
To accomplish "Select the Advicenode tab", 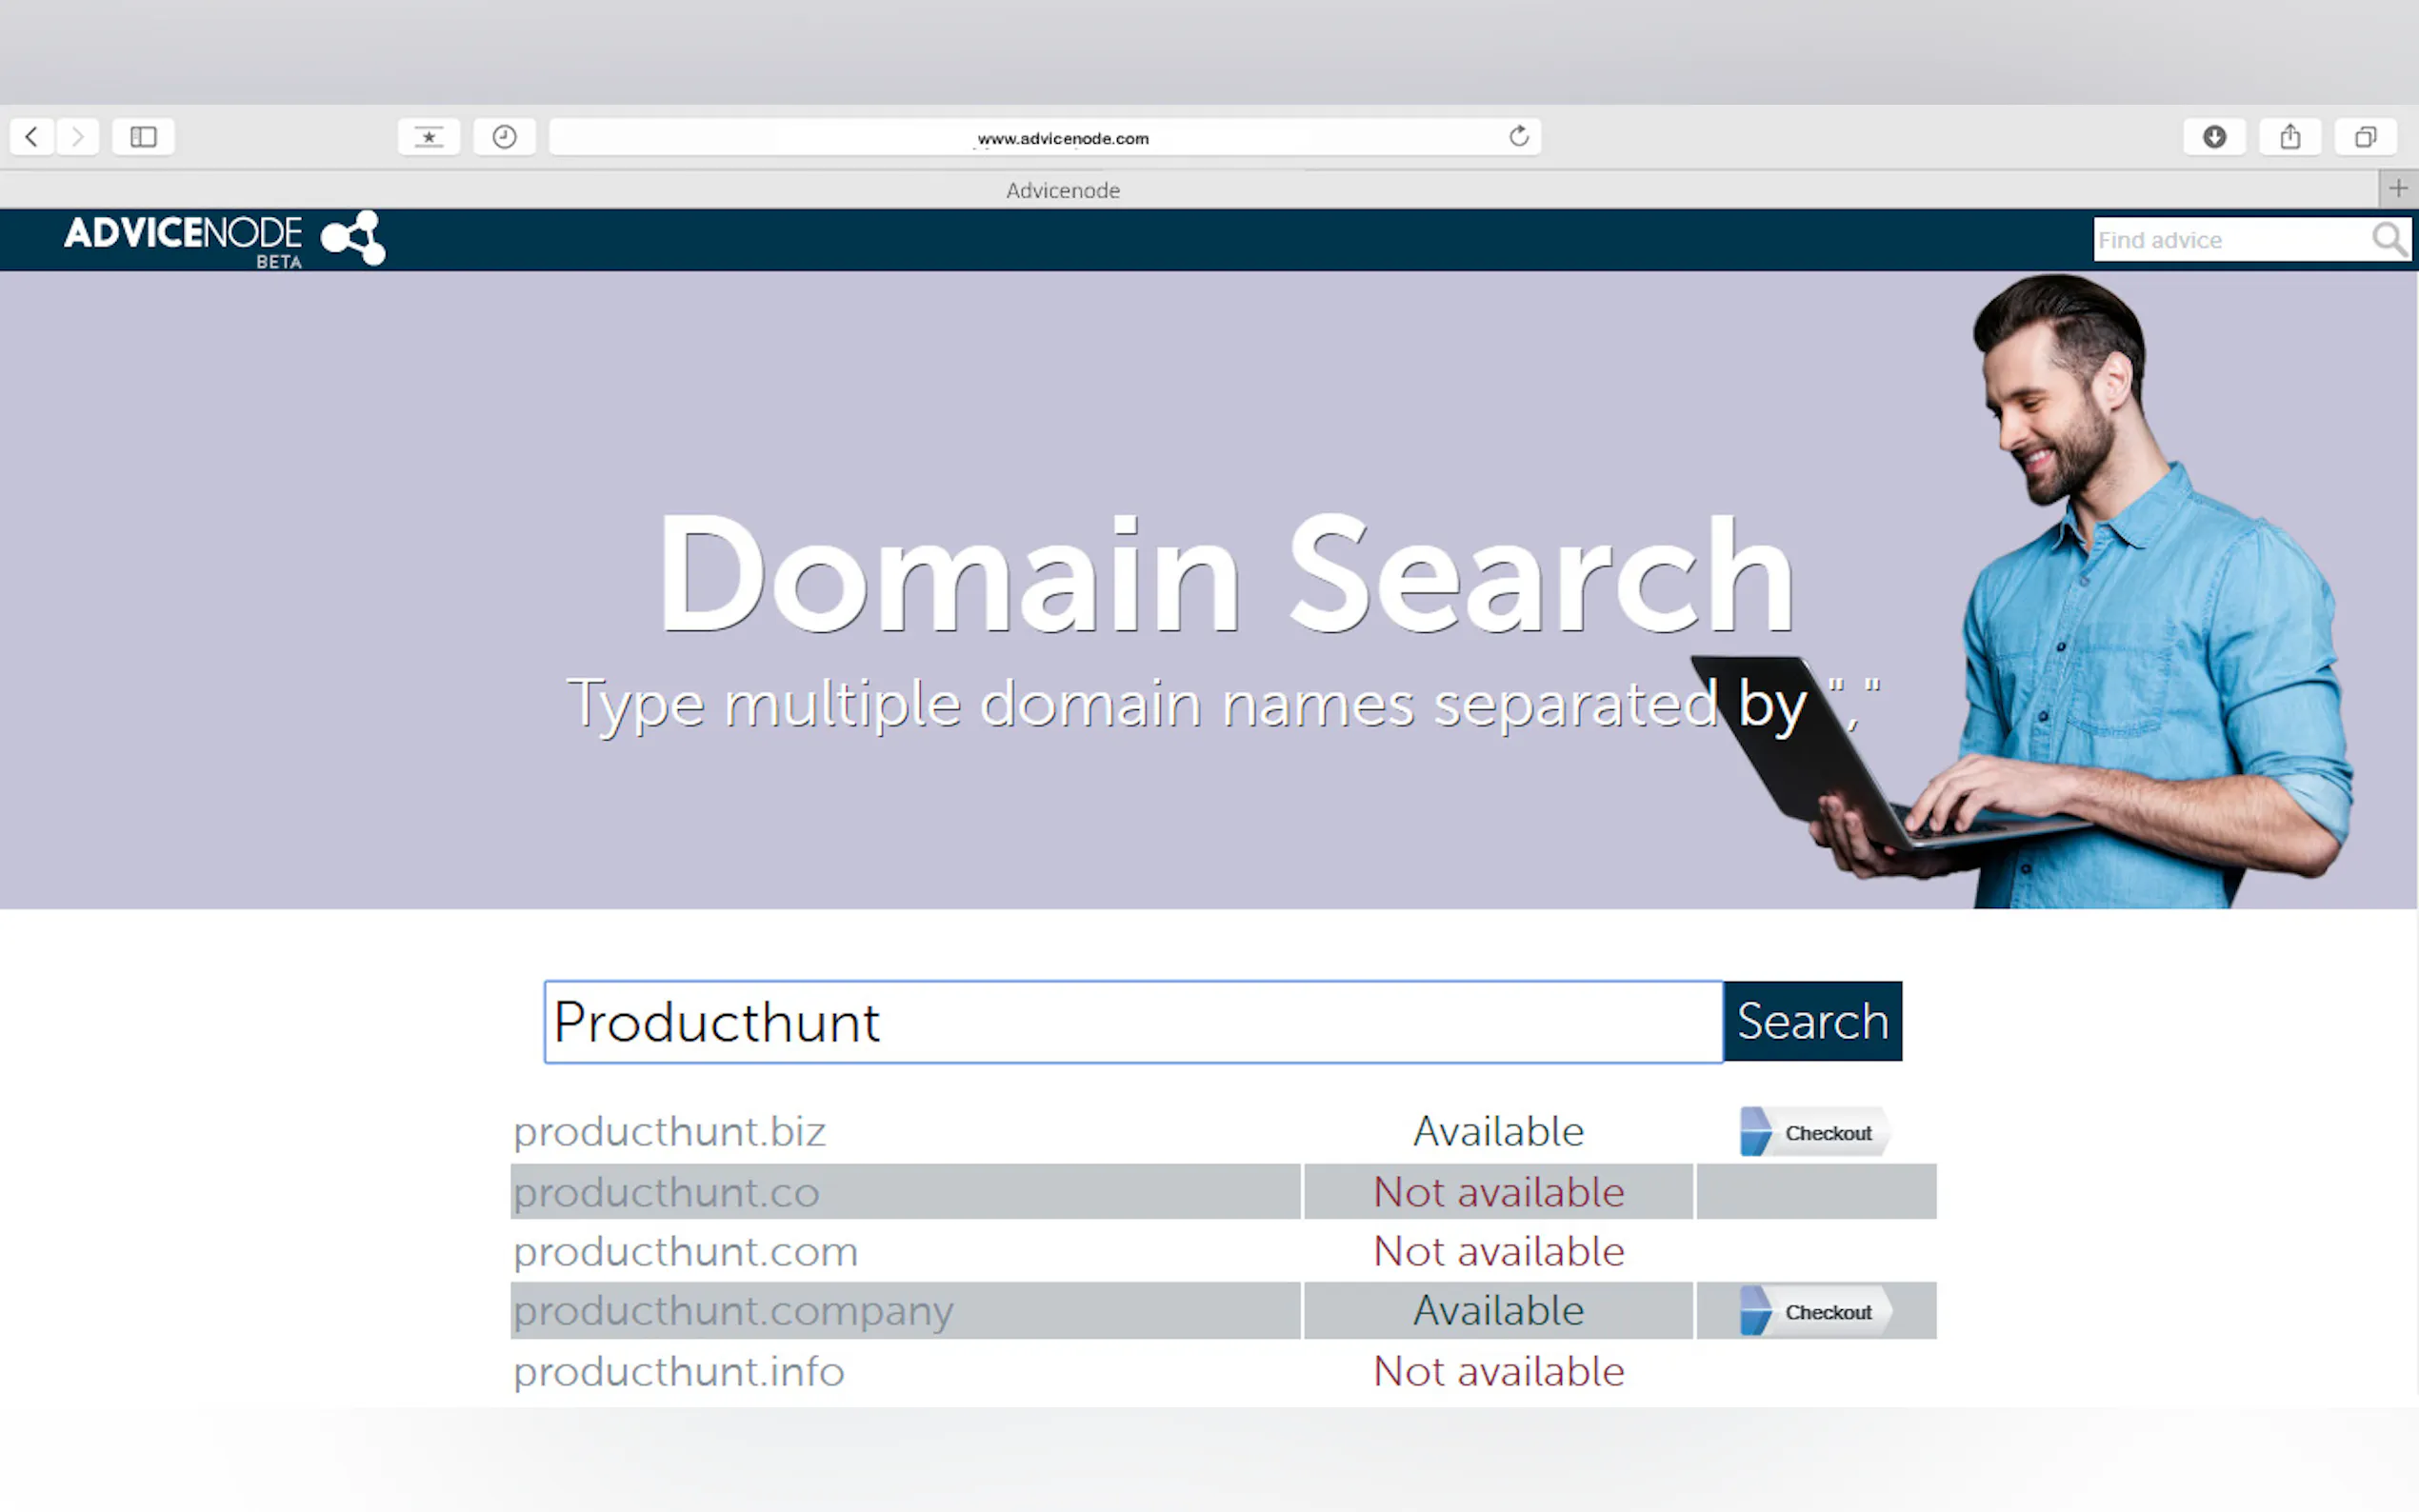I will [x=1062, y=190].
